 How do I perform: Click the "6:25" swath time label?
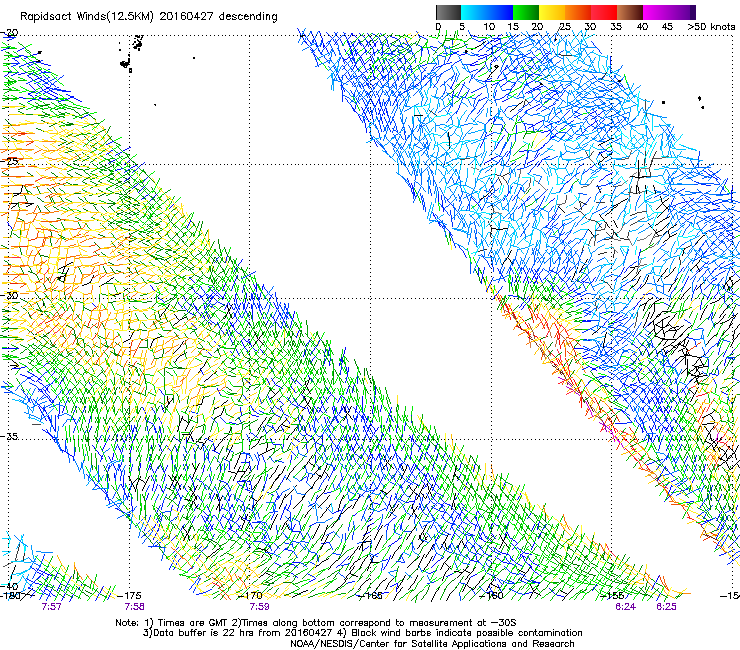pos(666,607)
